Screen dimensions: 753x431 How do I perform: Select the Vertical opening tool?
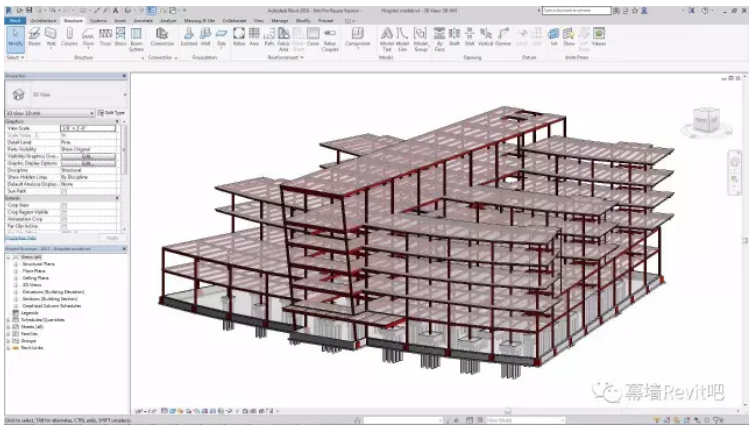coord(486,37)
